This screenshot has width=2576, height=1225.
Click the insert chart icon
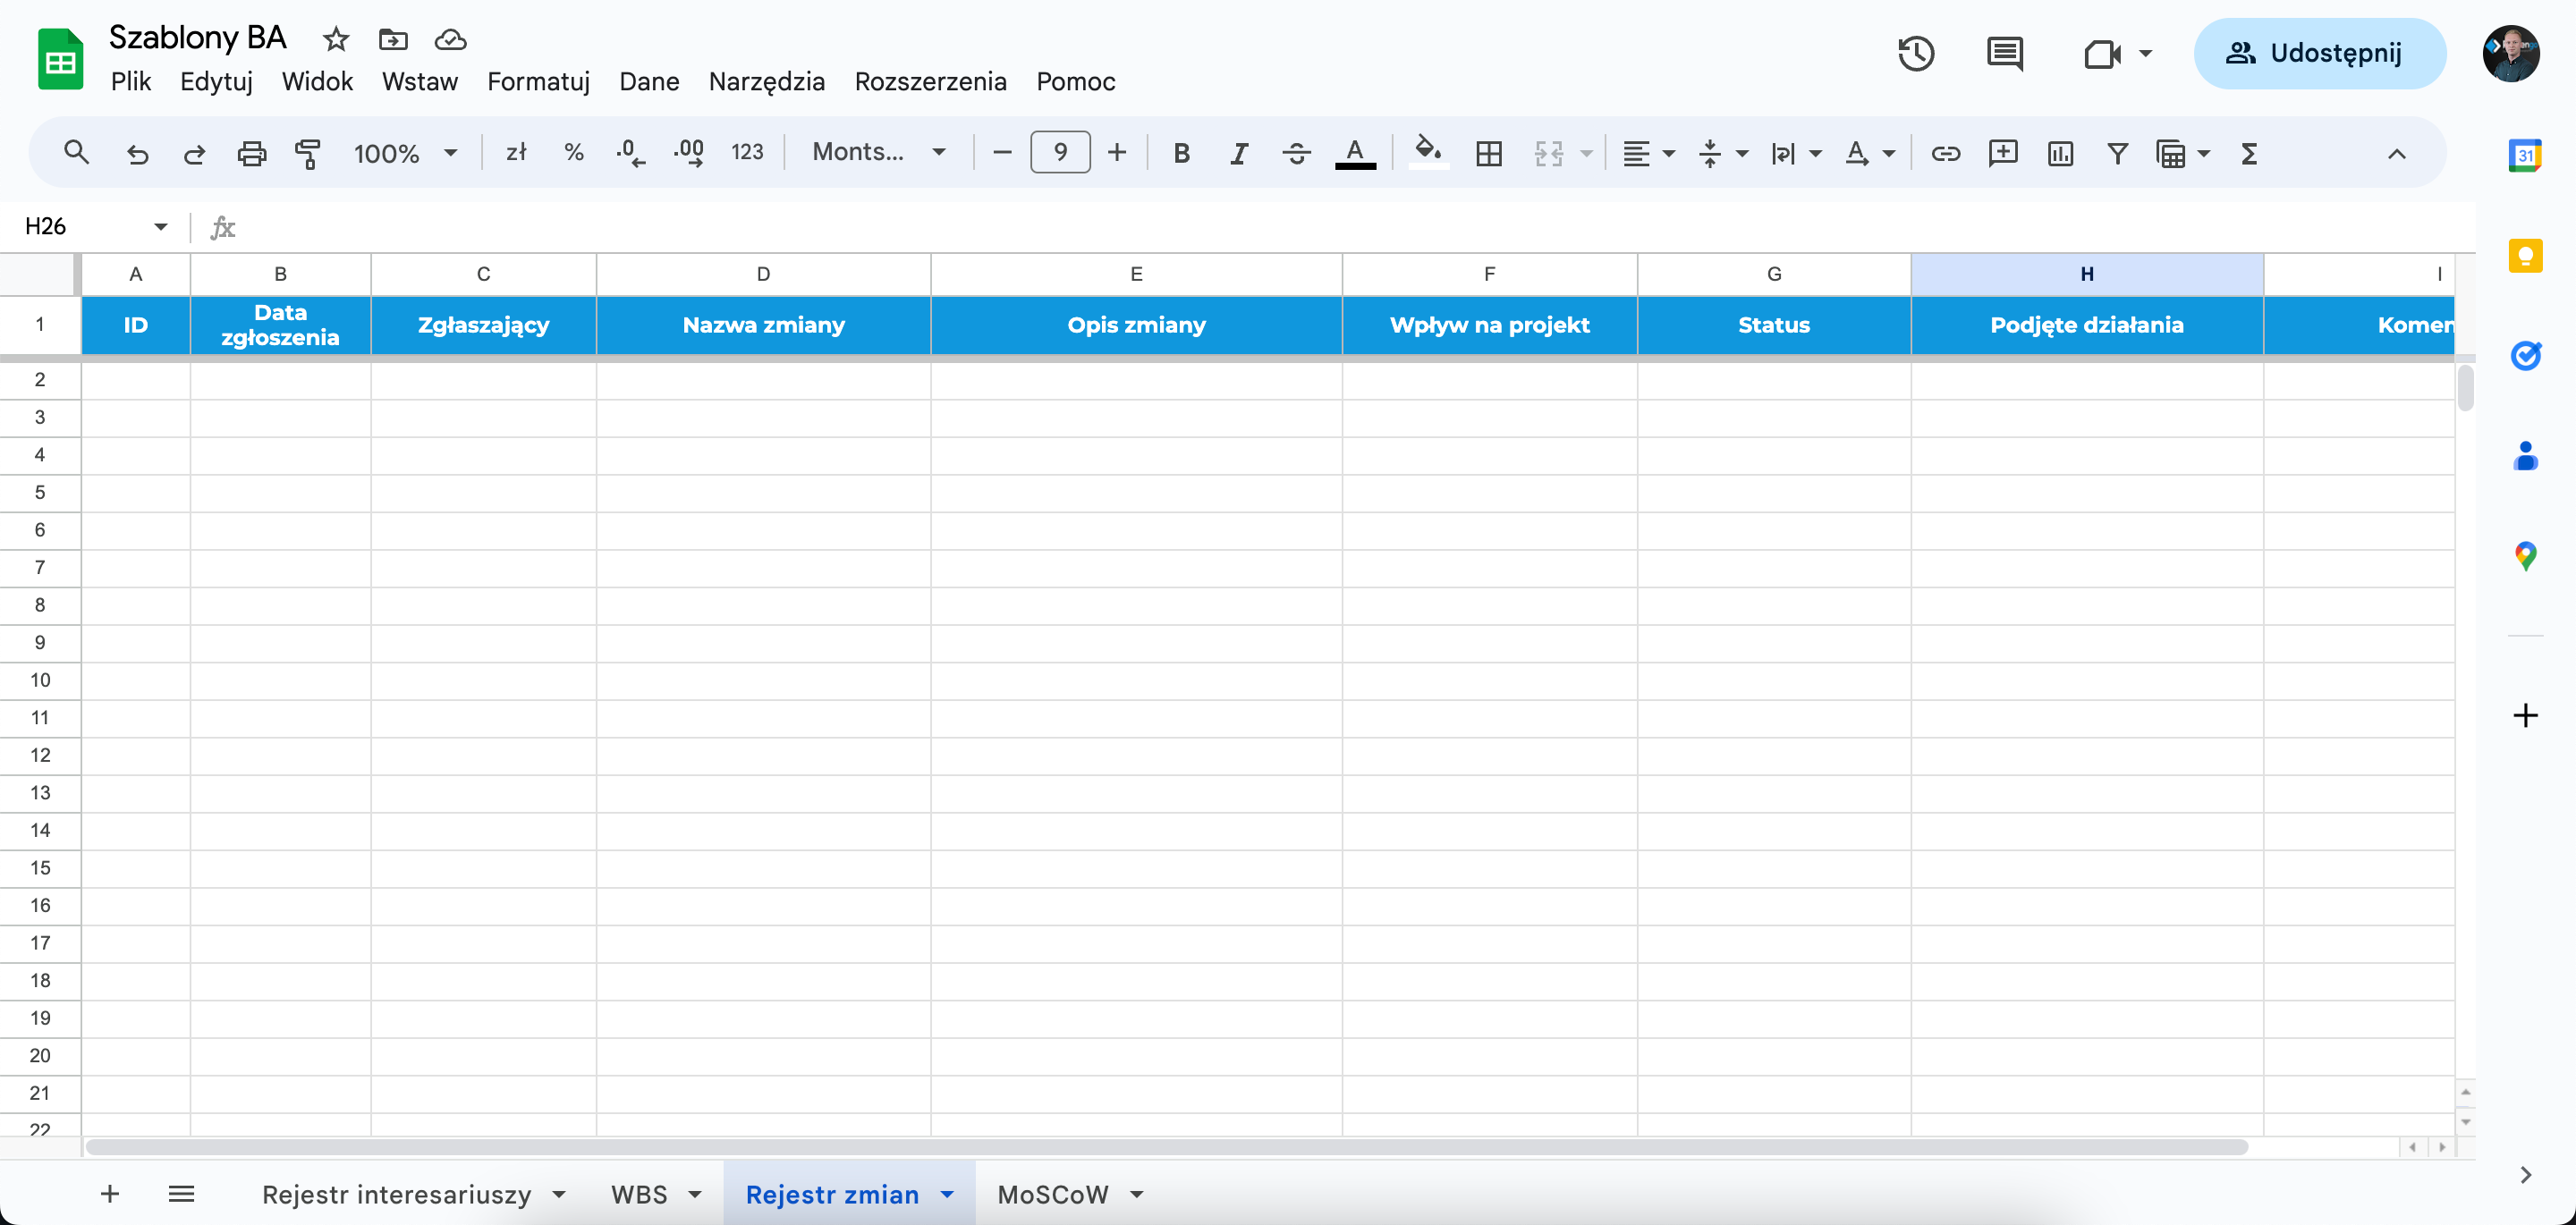[2060, 153]
